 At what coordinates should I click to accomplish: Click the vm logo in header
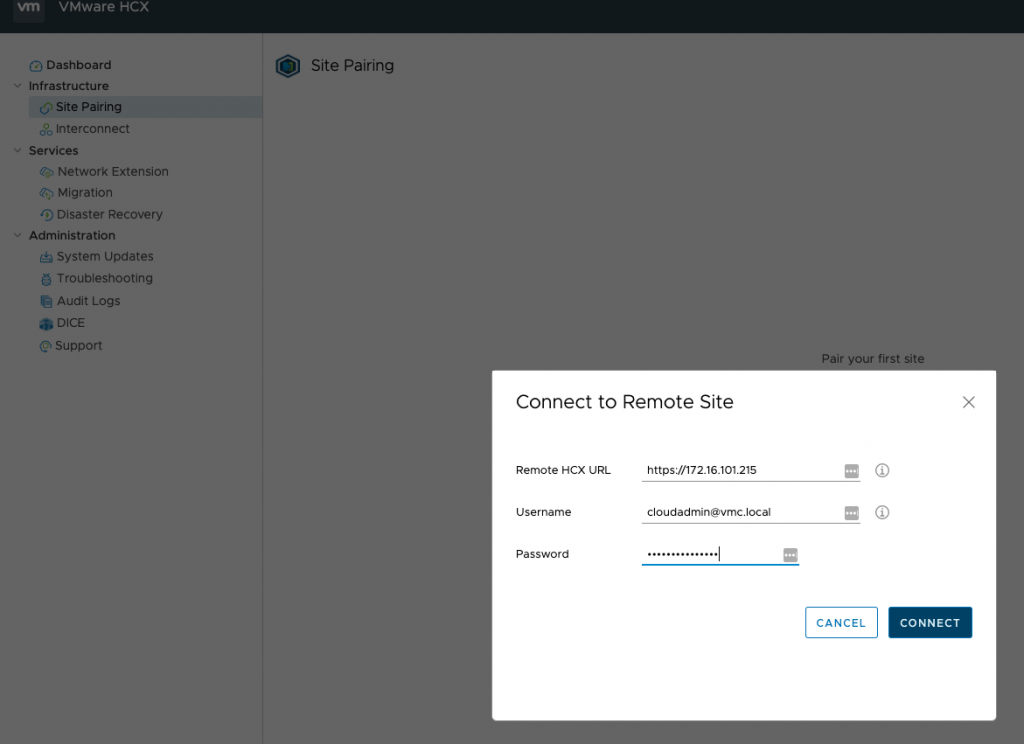tap(29, 9)
